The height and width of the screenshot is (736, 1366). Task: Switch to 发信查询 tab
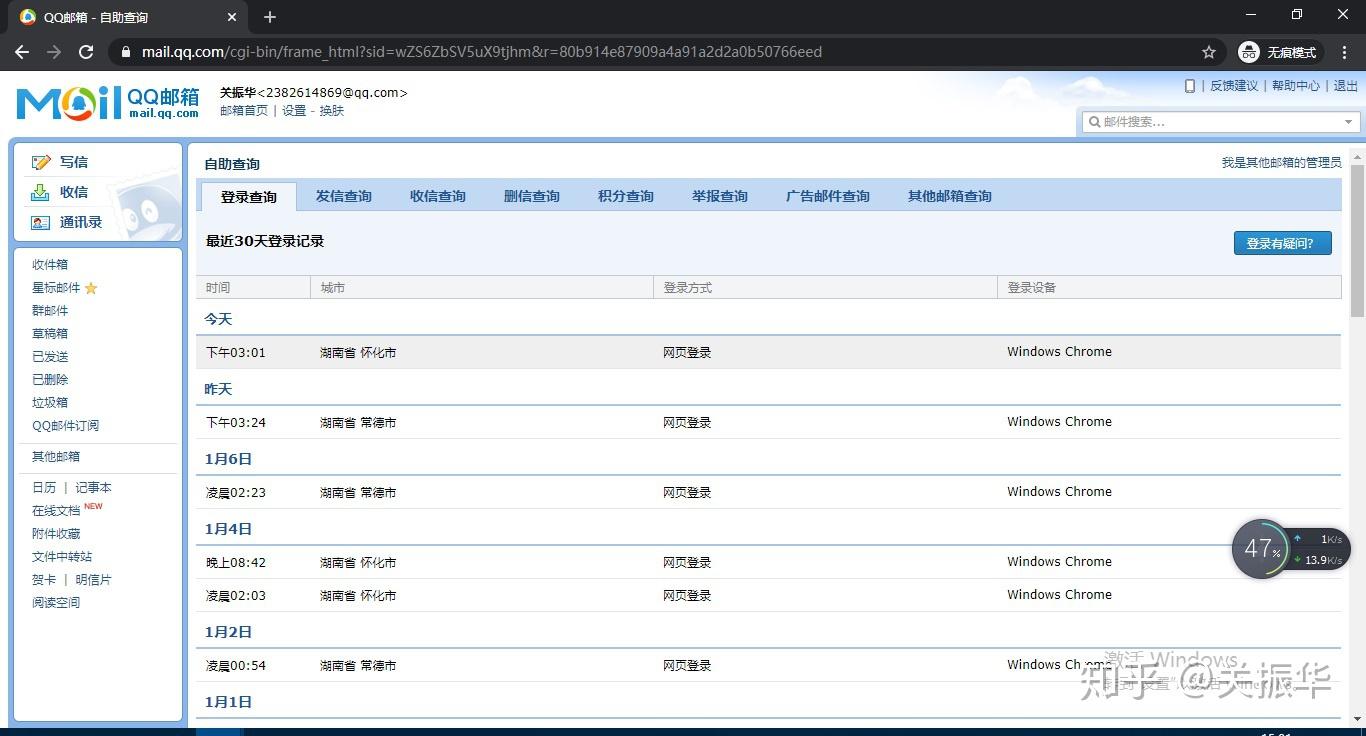[344, 196]
